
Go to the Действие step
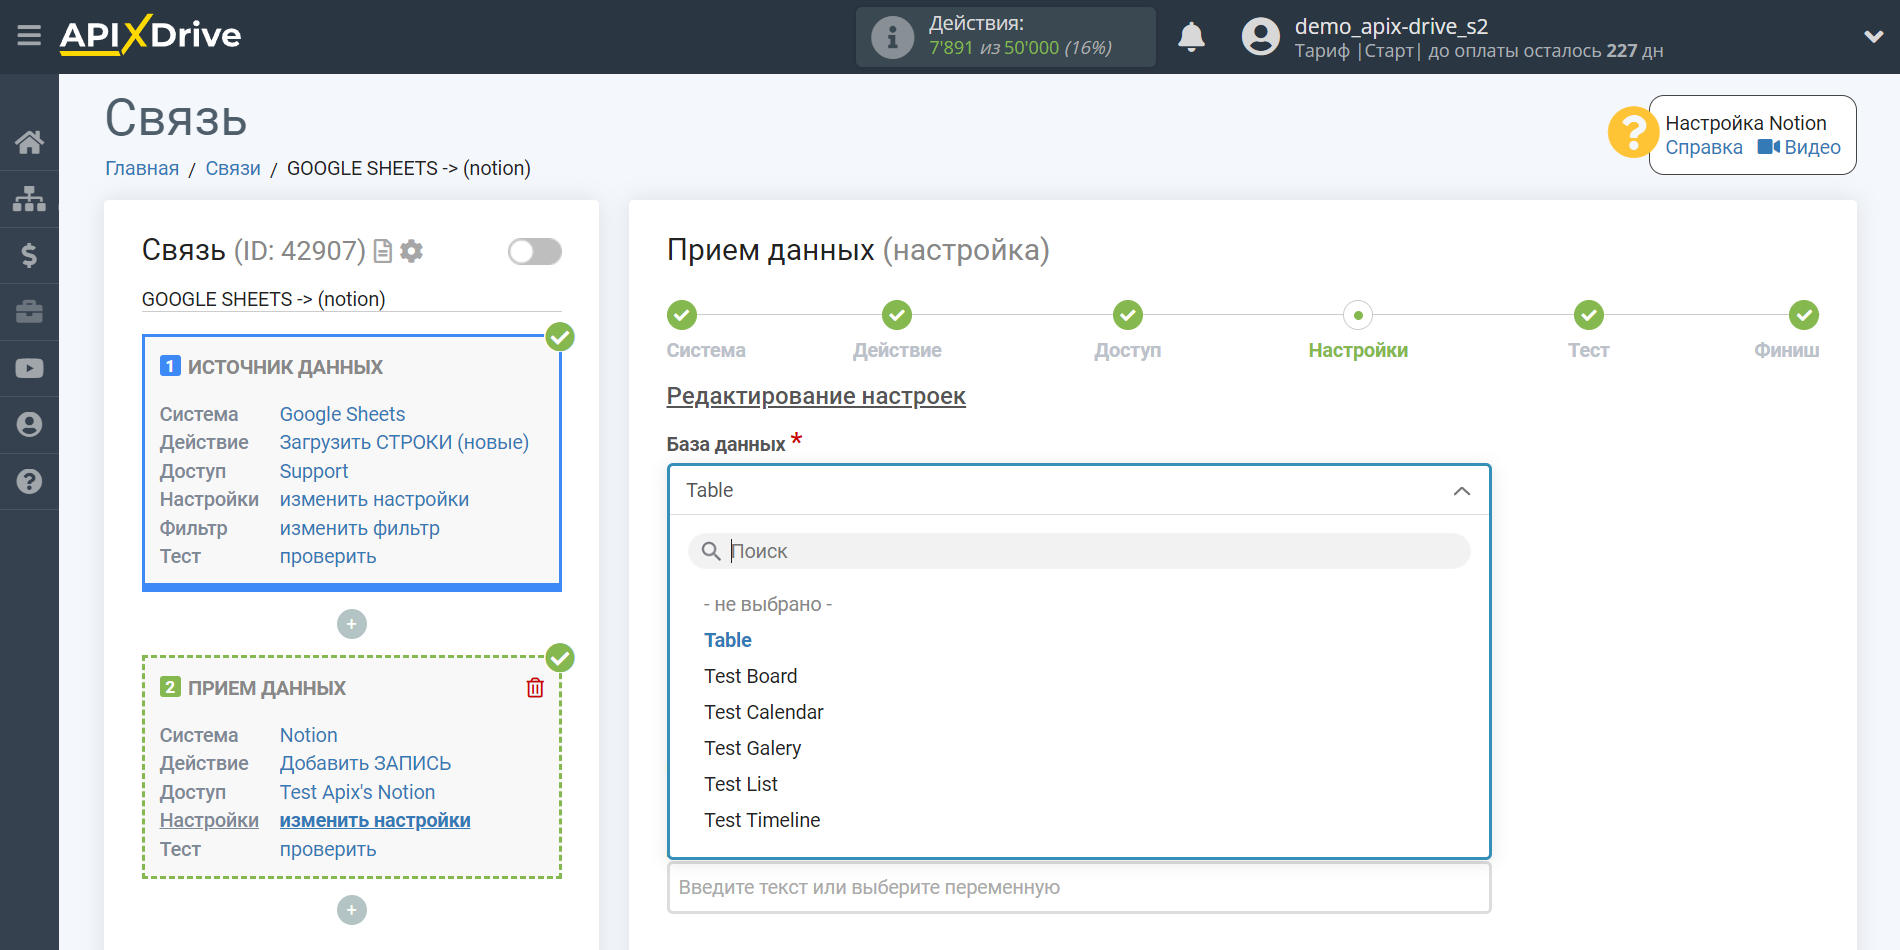(x=897, y=315)
